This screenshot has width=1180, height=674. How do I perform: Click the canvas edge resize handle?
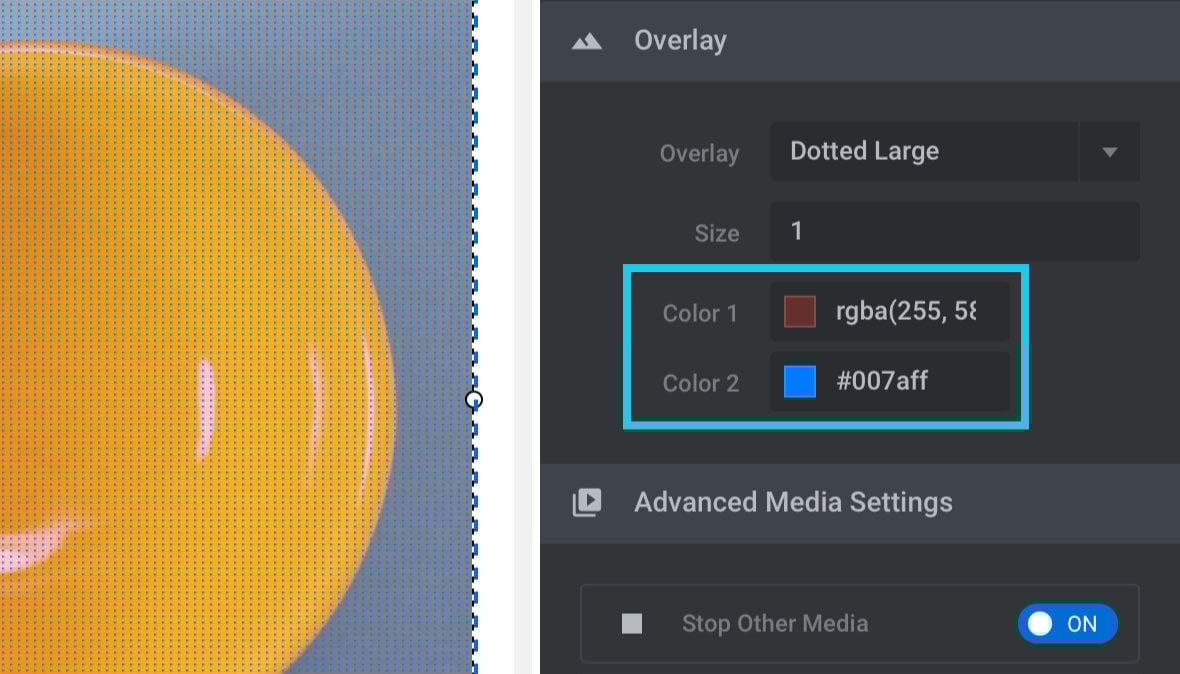point(474,400)
